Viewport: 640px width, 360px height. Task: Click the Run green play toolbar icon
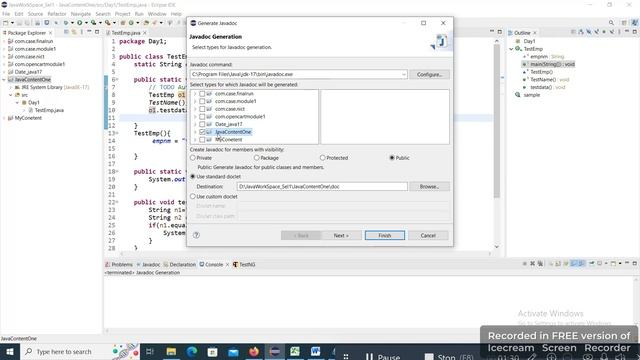80,23
